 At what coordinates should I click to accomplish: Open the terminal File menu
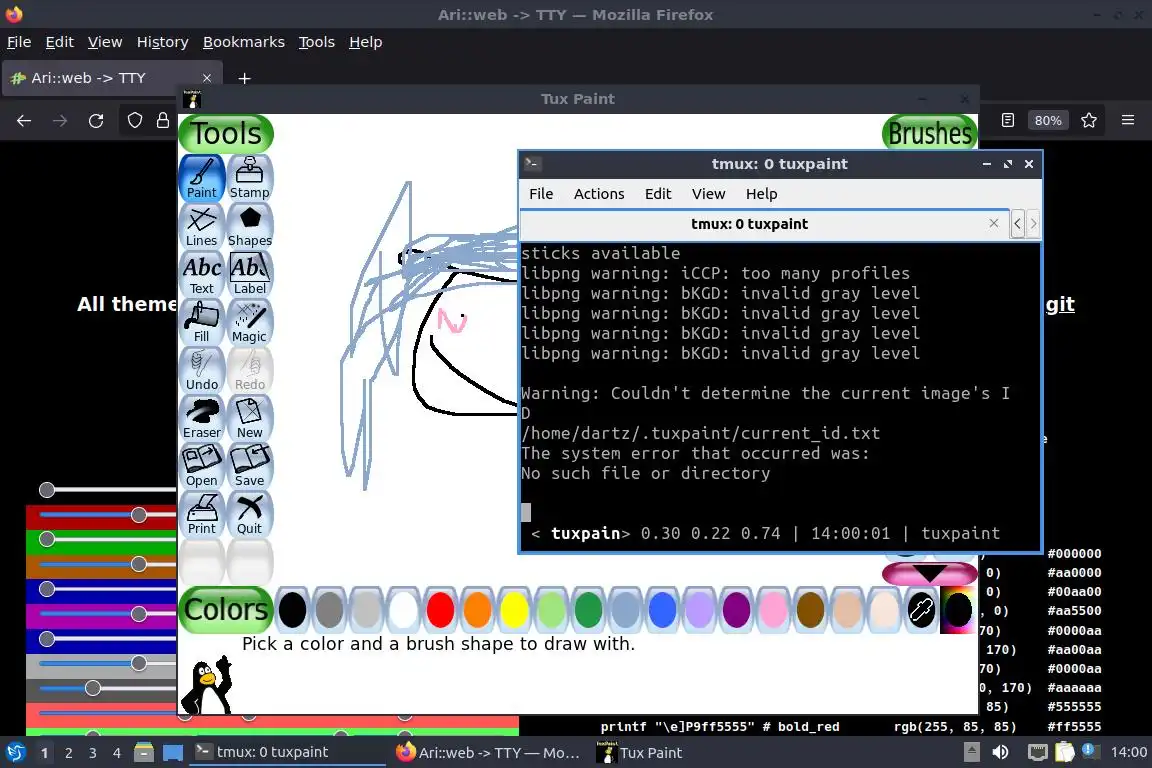[x=541, y=194]
